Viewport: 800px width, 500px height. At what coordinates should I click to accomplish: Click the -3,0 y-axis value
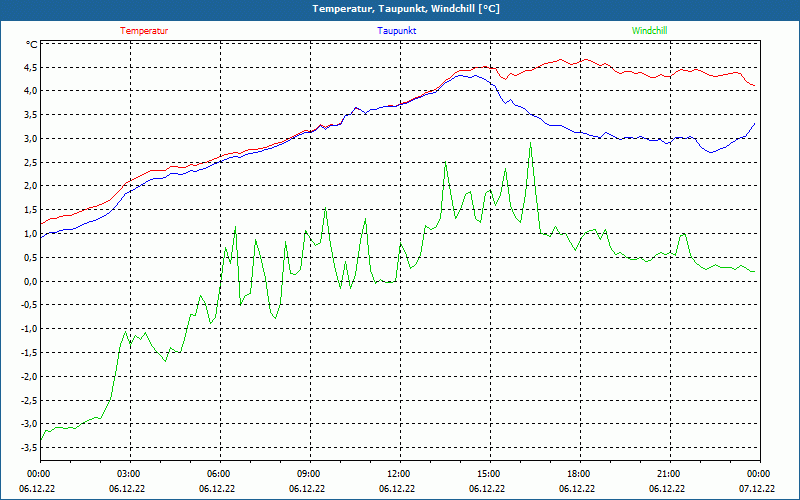pyautogui.click(x=29, y=424)
